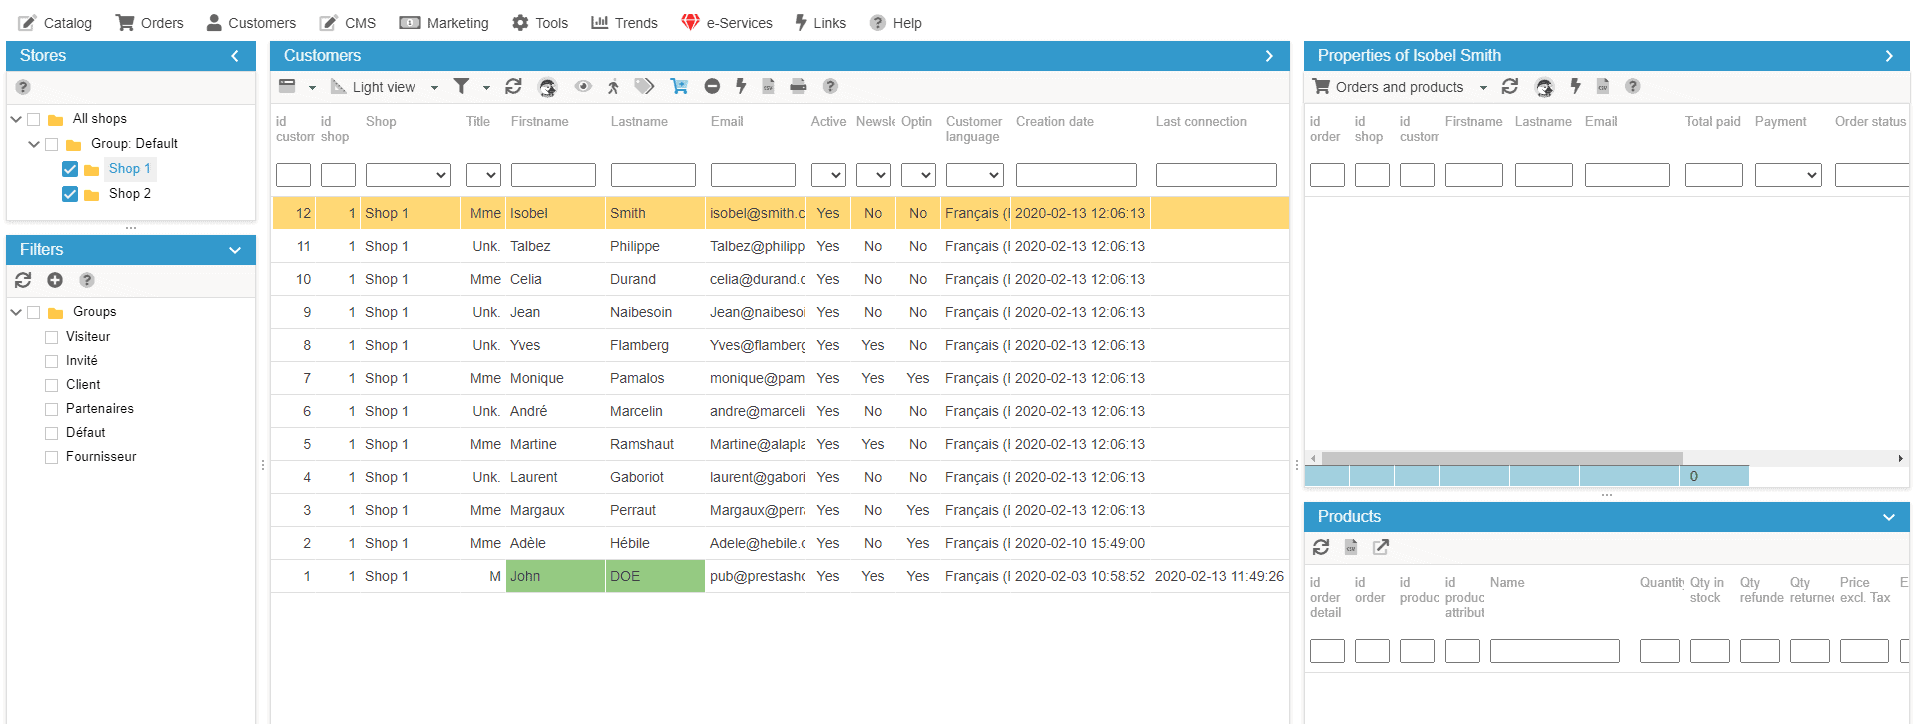Click the add filter plus icon
The width and height of the screenshot is (1914, 724).
pyautogui.click(x=55, y=281)
